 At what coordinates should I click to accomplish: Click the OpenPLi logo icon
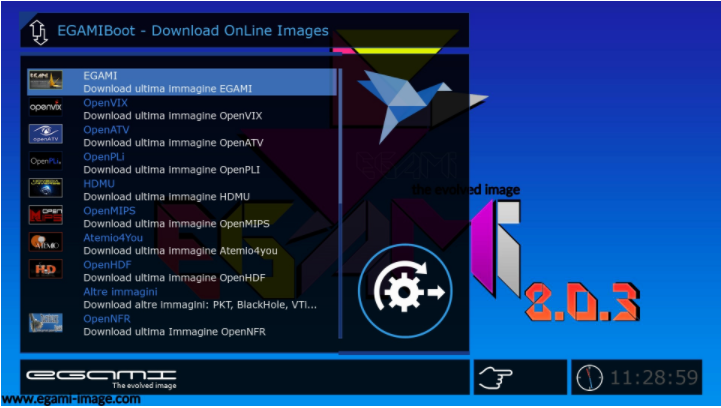pyautogui.click(x=46, y=161)
